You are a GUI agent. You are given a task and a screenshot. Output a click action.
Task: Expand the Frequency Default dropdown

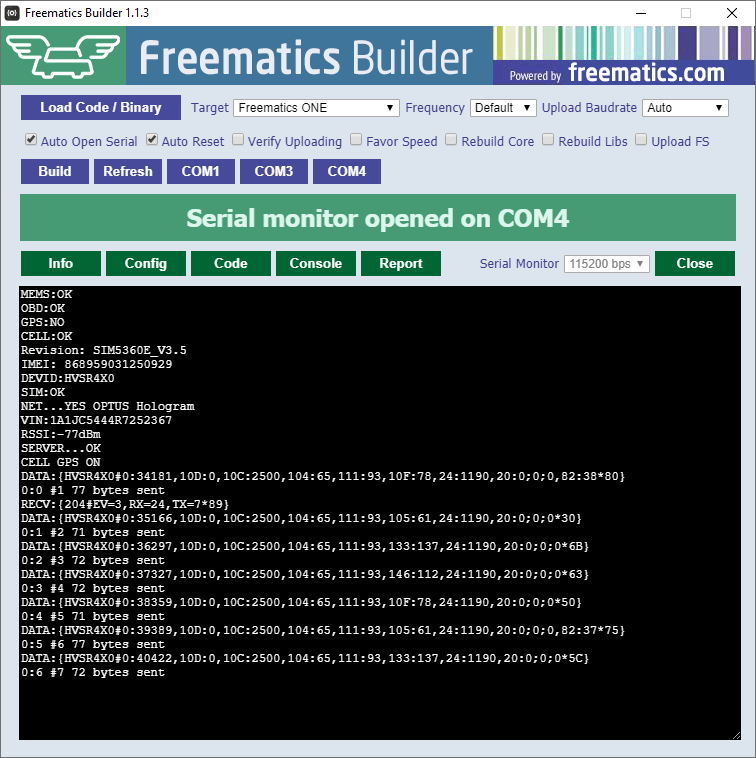click(503, 108)
